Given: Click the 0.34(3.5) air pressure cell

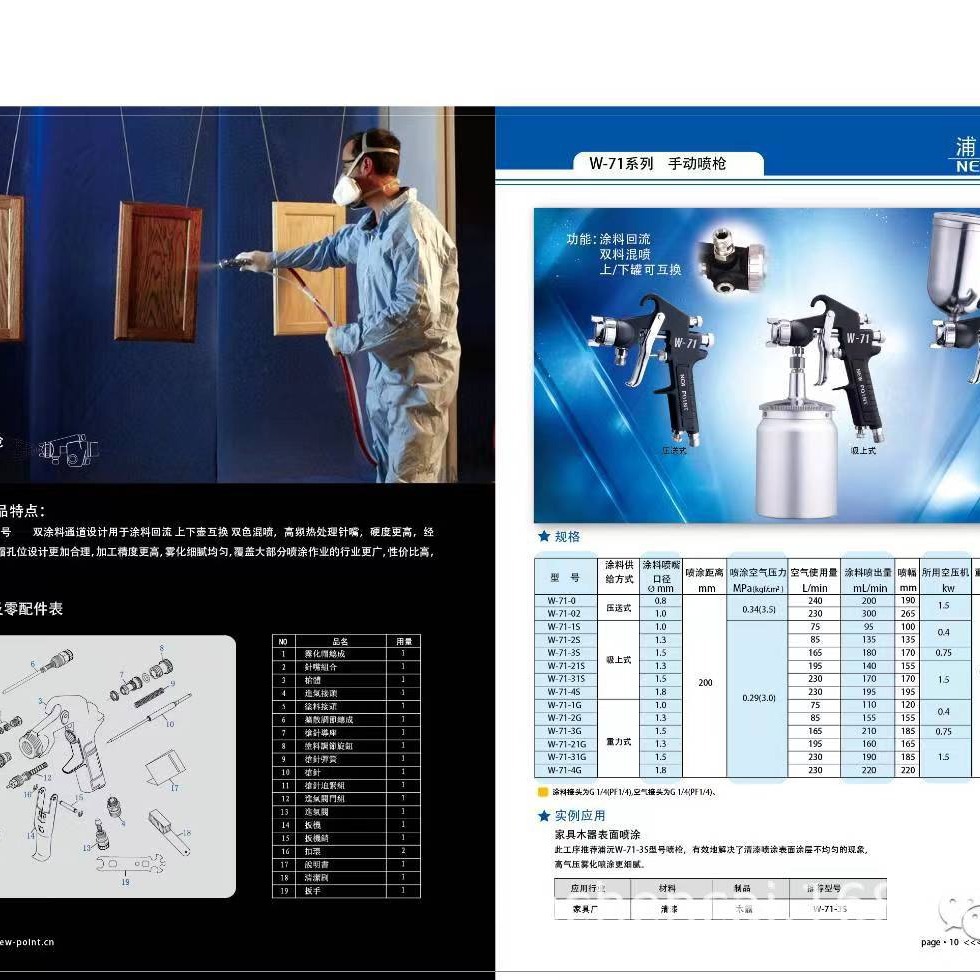Looking at the screenshot, I should (758, 608).
